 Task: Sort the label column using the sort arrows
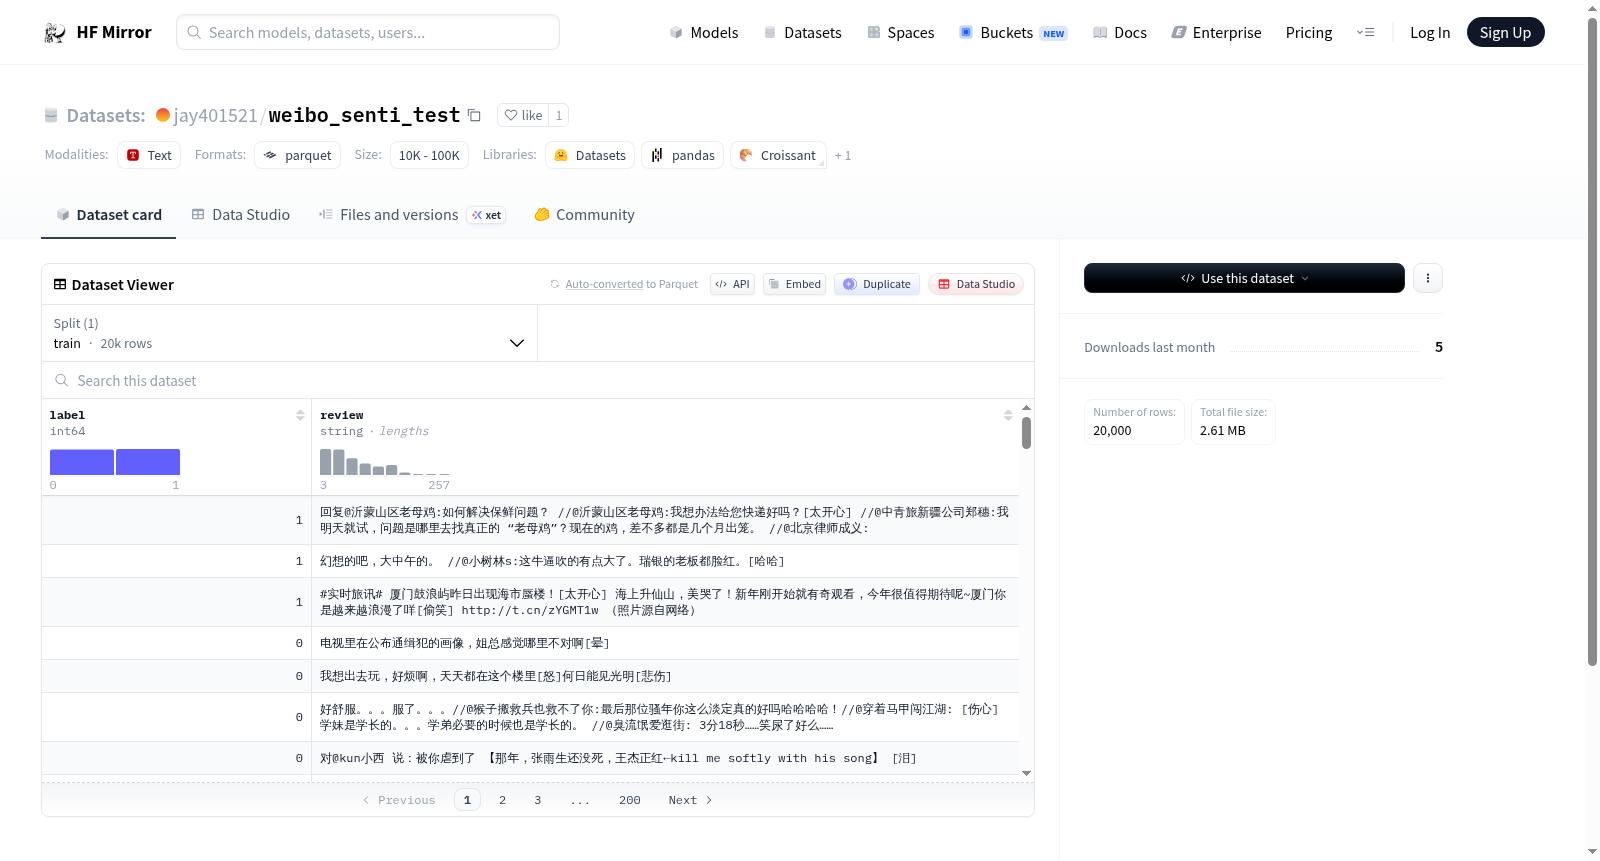[x=300, y=415]
